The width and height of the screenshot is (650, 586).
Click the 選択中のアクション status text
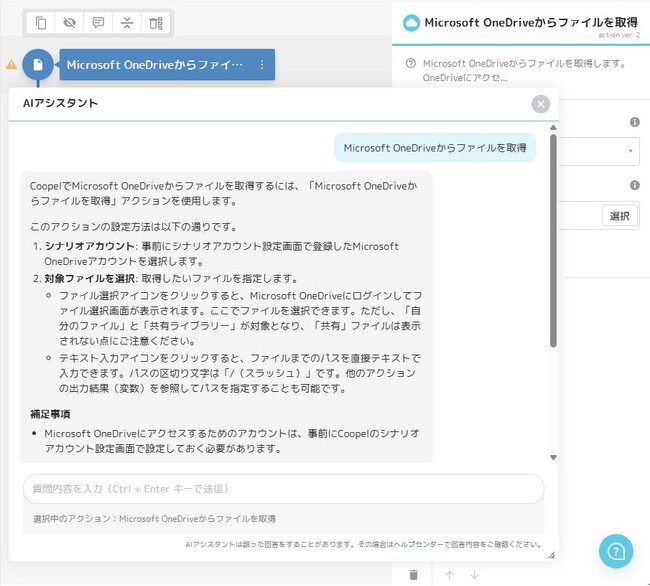[154, 519]
